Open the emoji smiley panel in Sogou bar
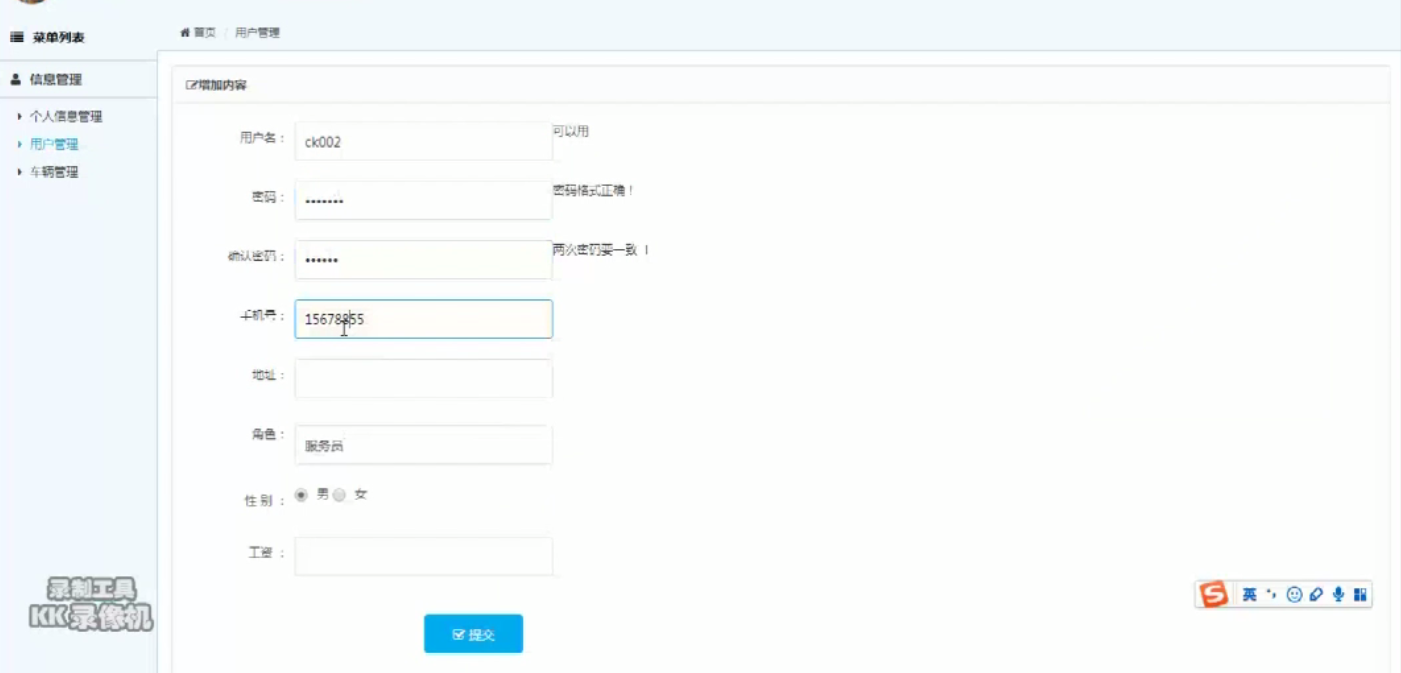Screen dimensions: 1401x673 click(1294, 594)
